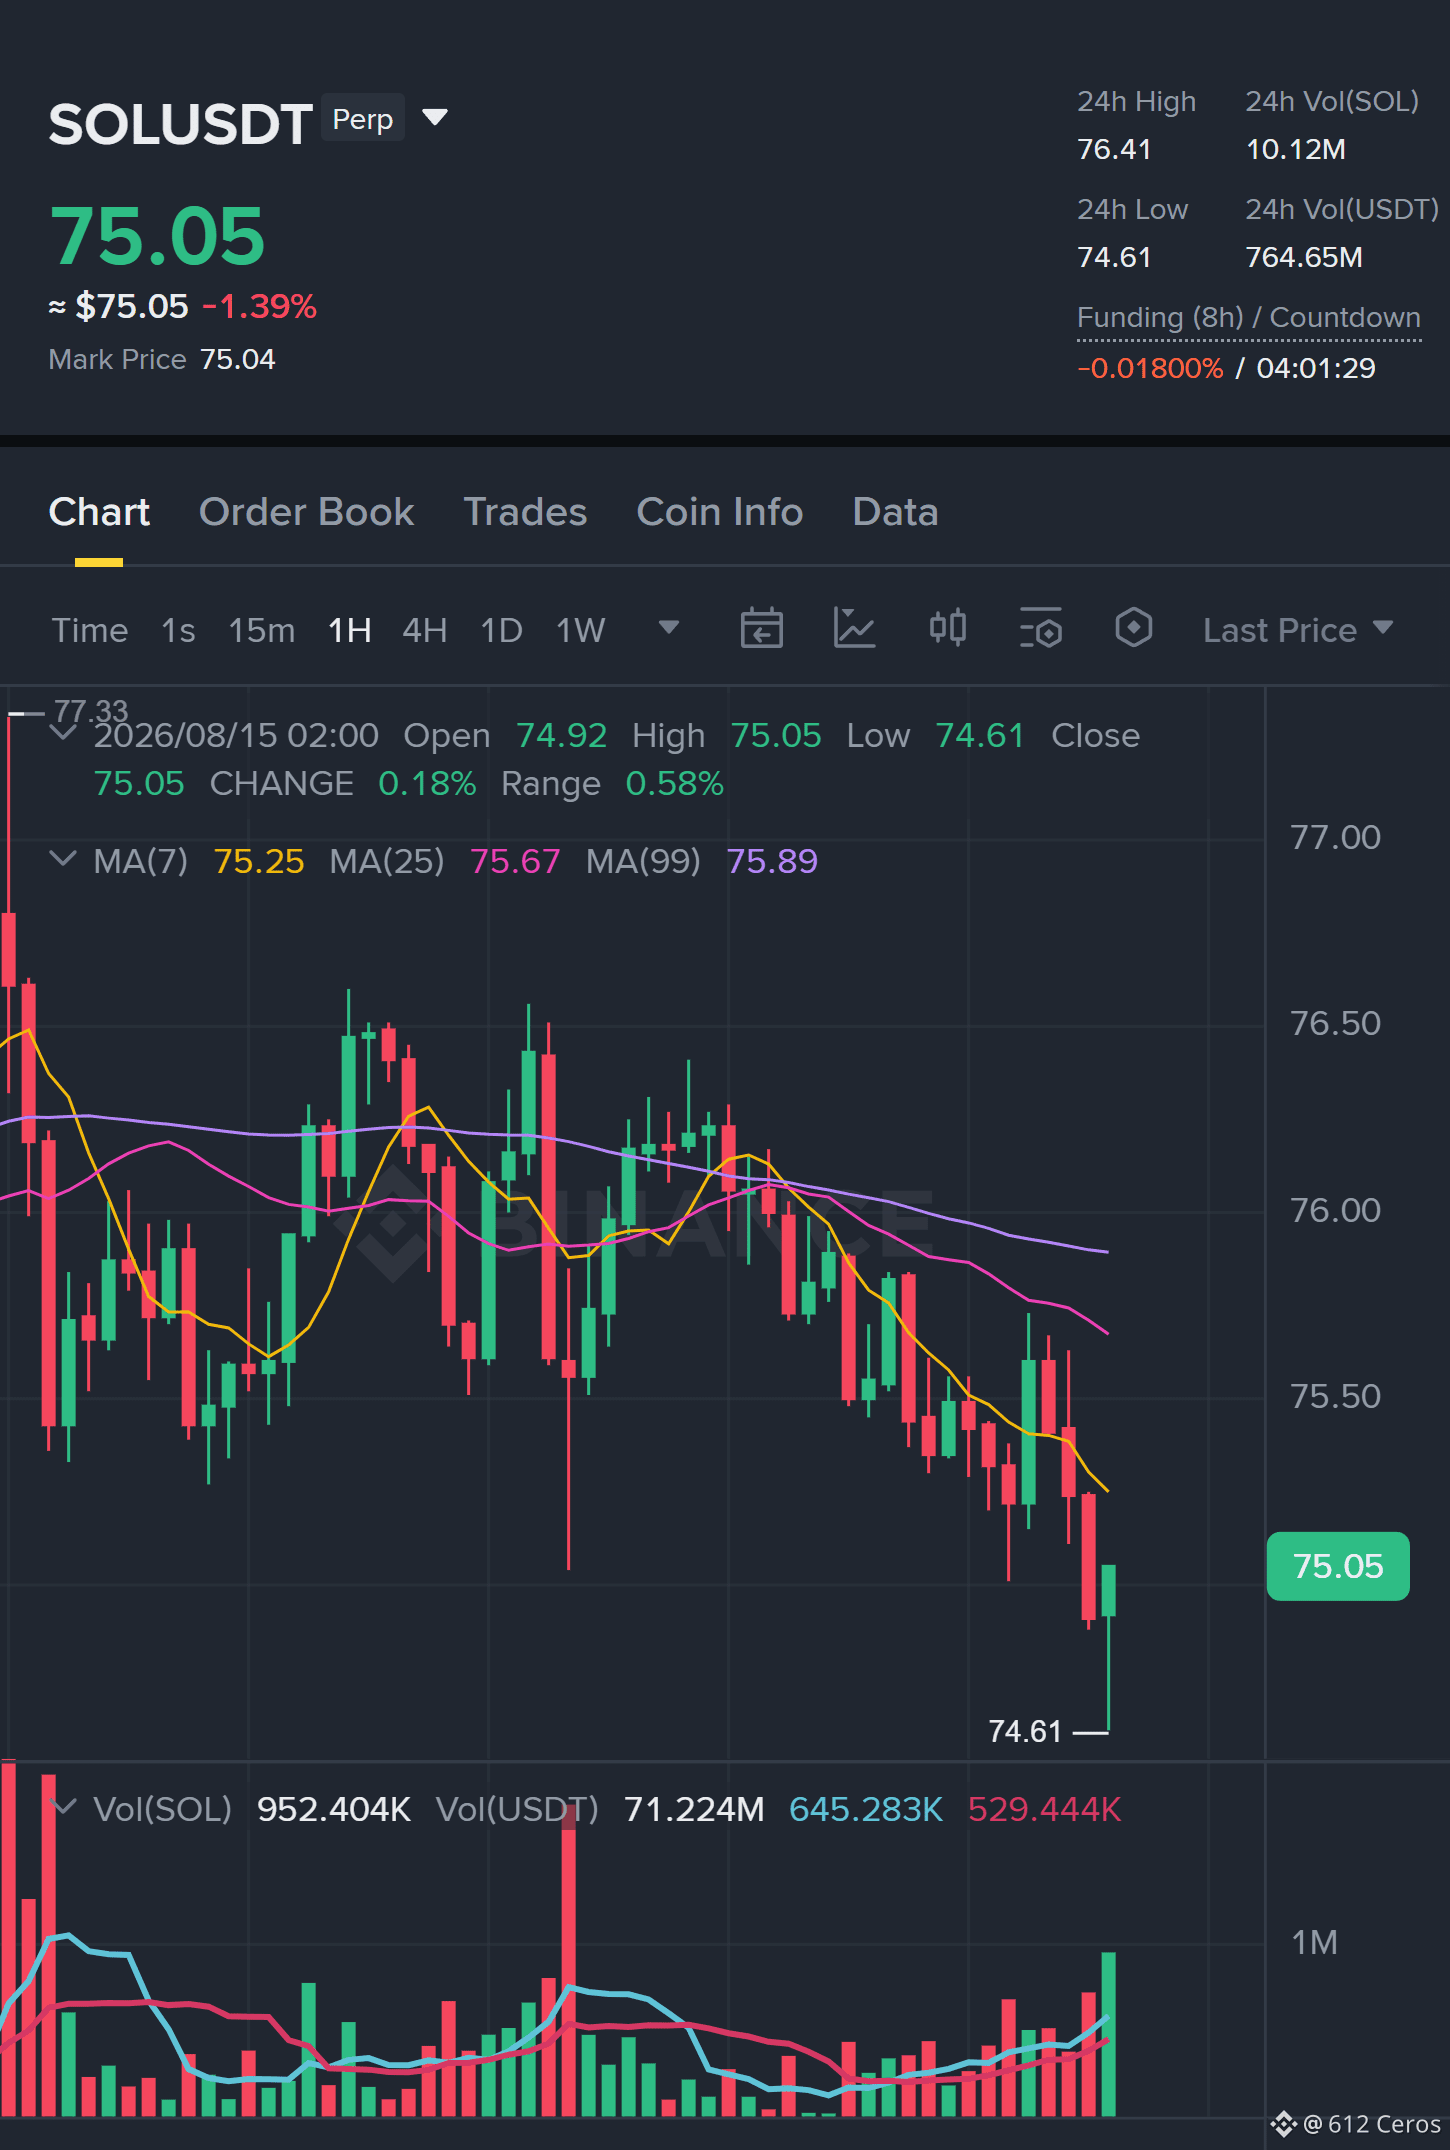Tap the SOLUSDT pair title
Viewport: 1450px width, 2150px height.
180,124
